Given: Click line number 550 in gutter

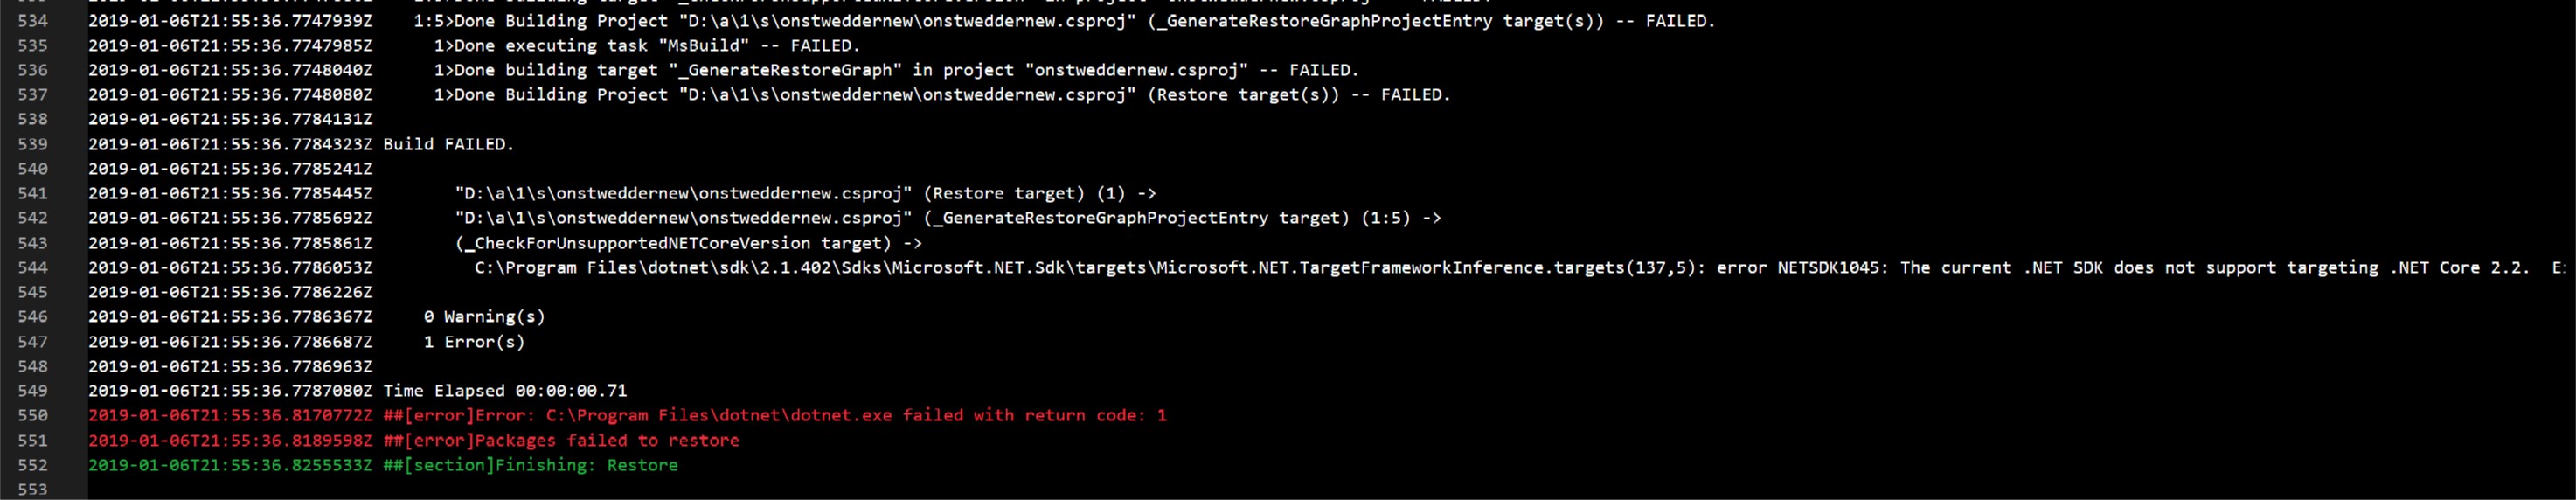Looking at the screenshot, I should [x=32, y=415].
